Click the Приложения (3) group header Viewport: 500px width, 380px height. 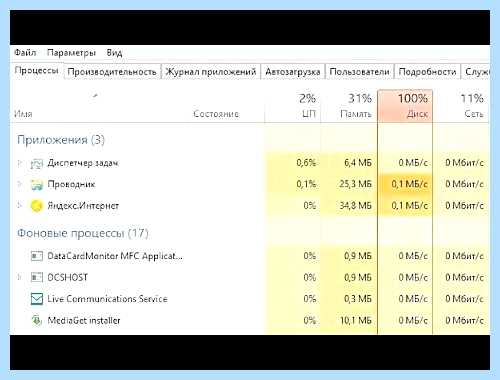(61, 139)
